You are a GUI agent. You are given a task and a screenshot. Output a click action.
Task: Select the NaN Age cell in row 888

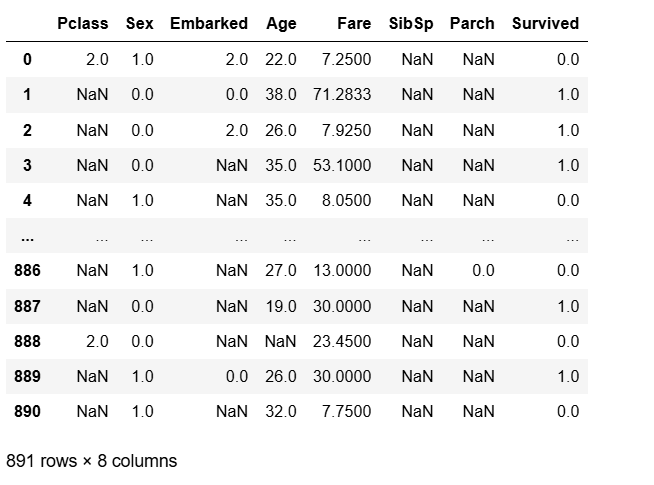[x=281, y=341]
